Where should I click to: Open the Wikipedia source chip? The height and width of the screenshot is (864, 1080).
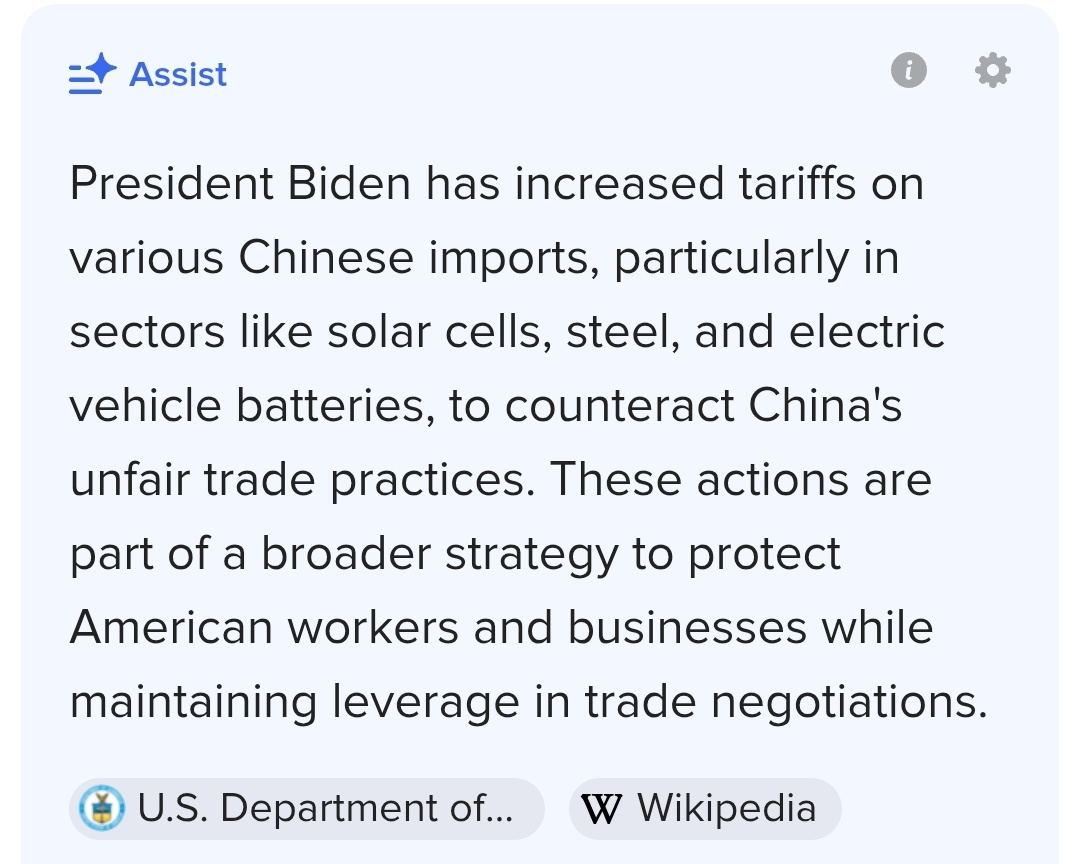point(705,808)
